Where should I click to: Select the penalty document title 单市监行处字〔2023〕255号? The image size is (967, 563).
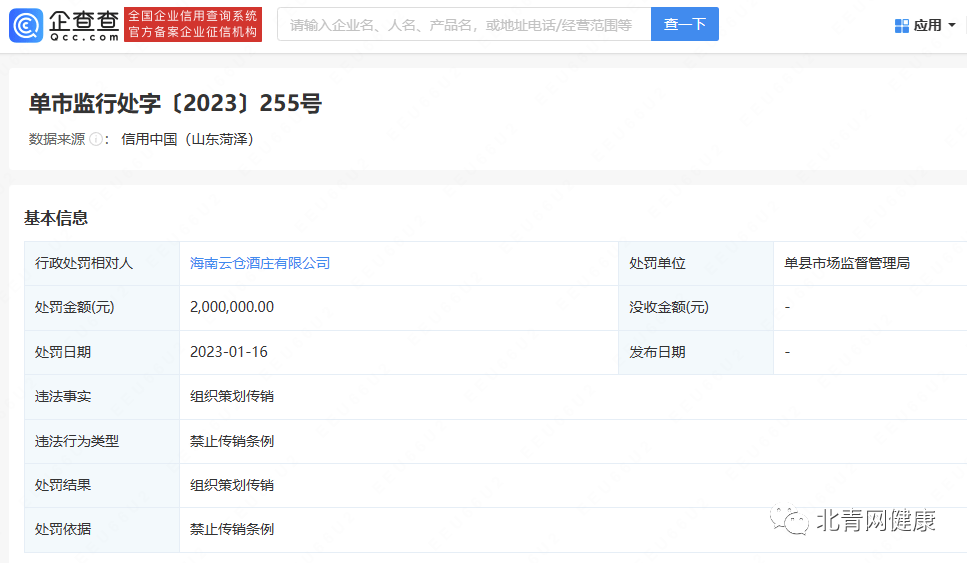point(176,103)
